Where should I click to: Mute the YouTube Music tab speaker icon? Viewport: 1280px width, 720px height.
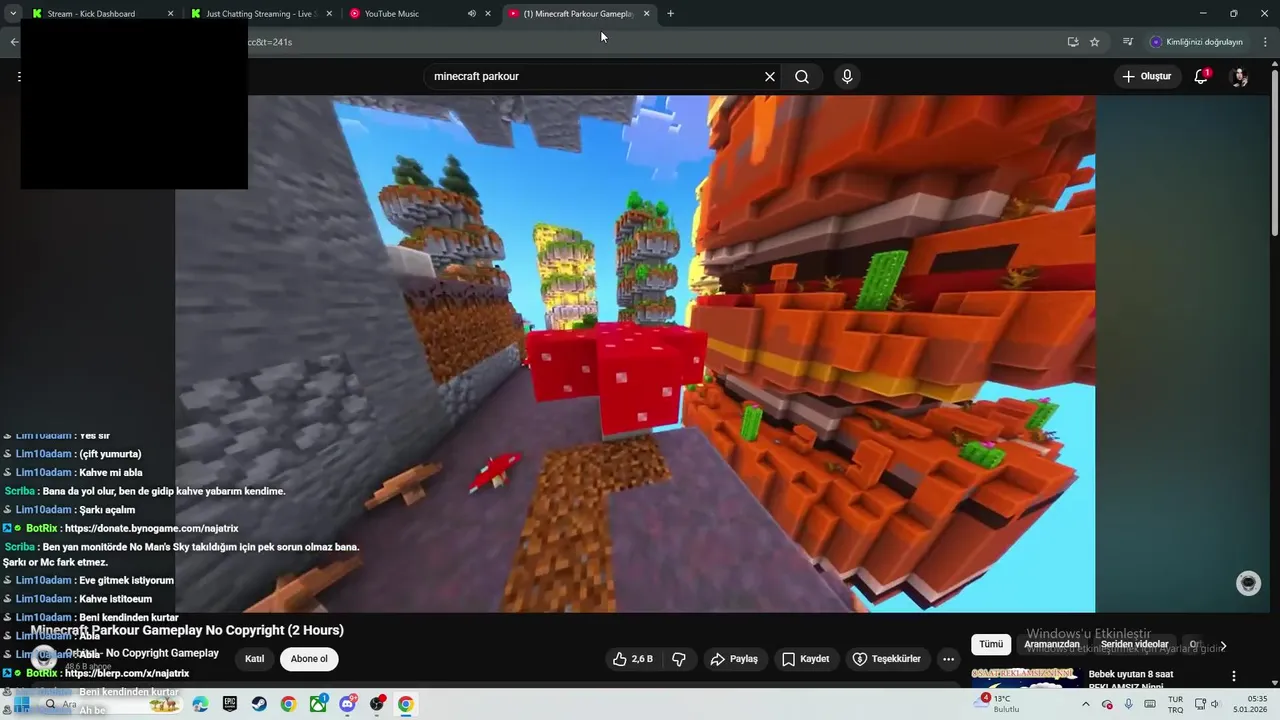(x=471, y=14)
